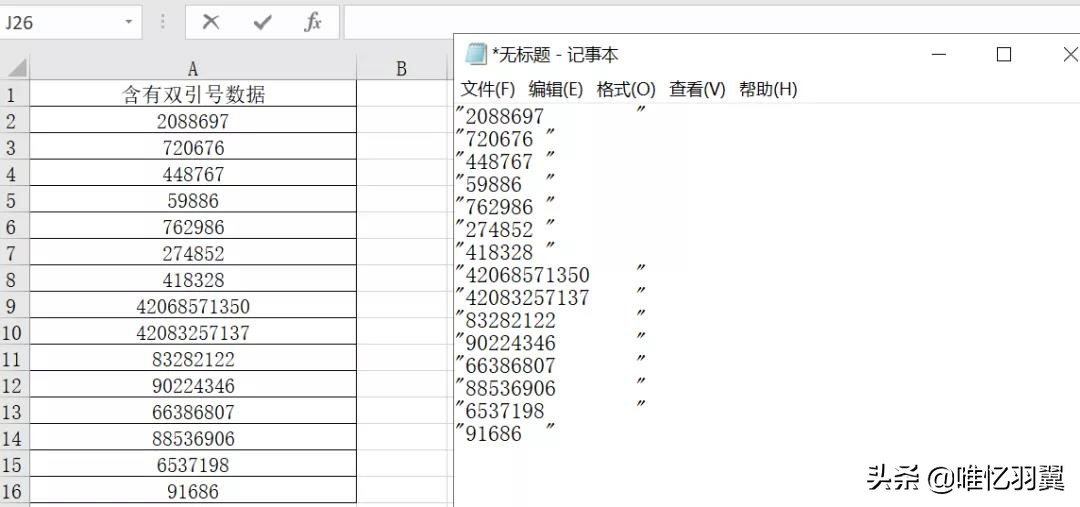The width and height of the screenshot is (1080, 507).
Task: Open the Notepad 格式(O) menu
Action: tap(625, 90)
